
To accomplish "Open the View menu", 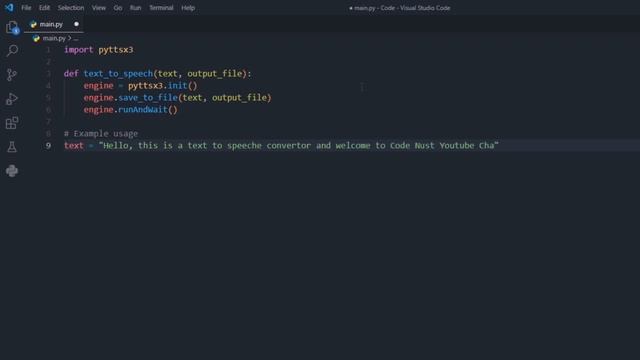I will click(98, 8).
